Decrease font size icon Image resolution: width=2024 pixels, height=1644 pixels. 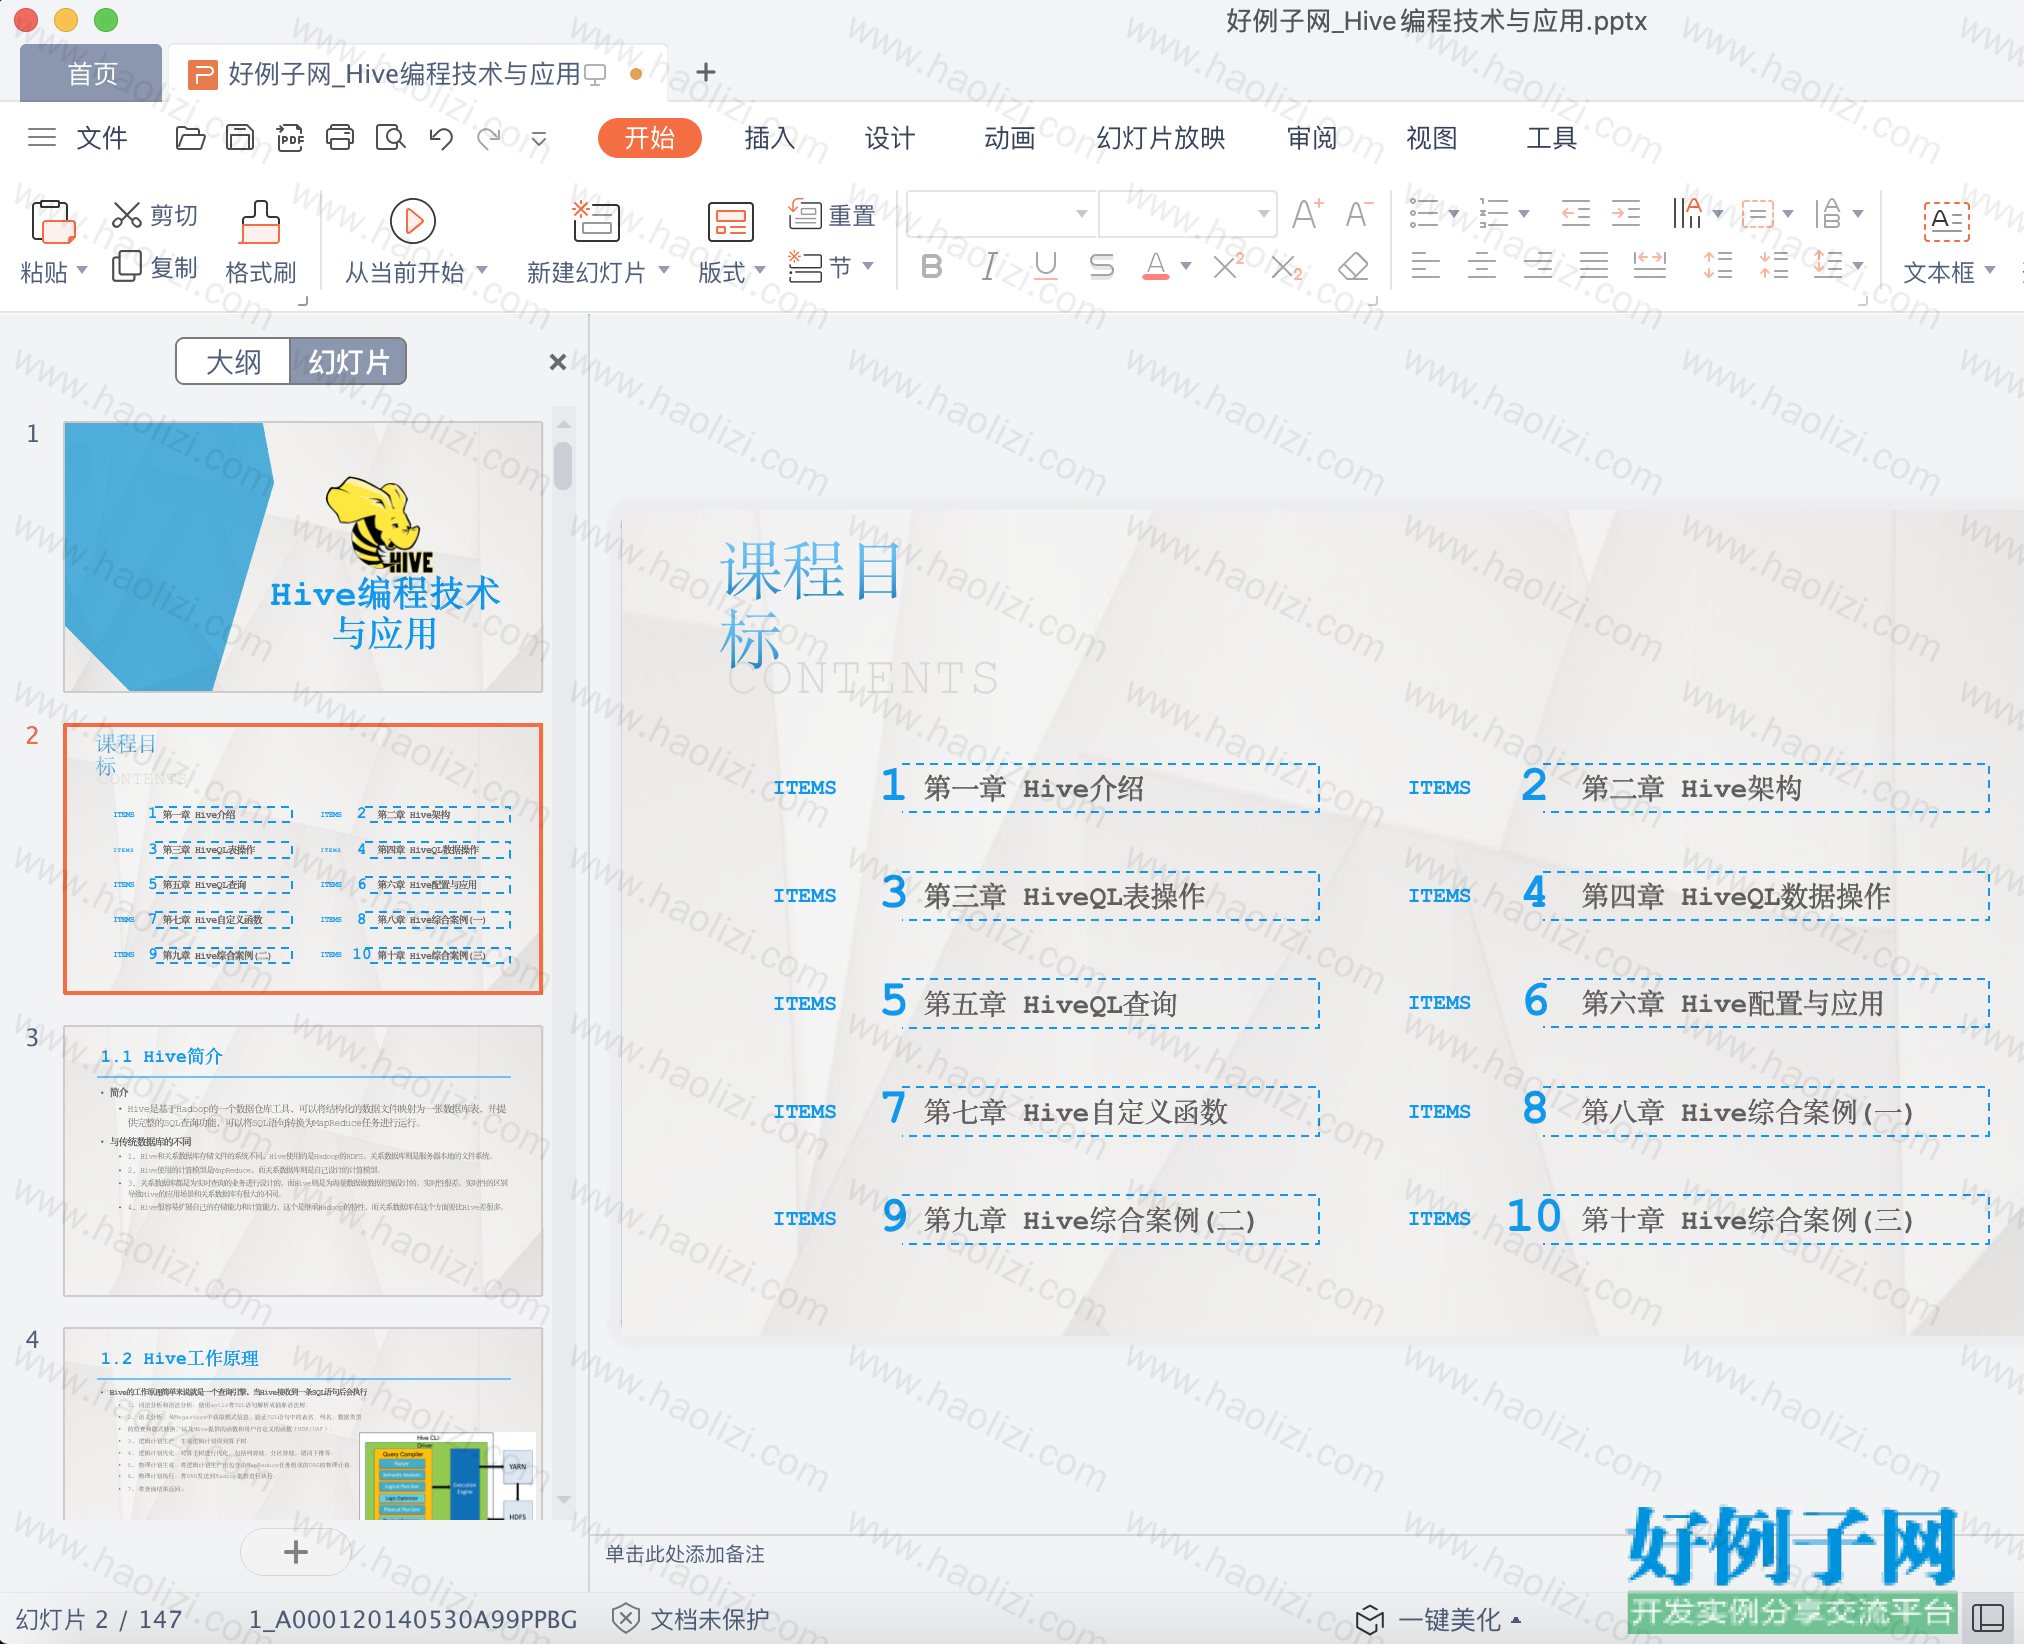pyautogui.click(x=1359, y=213)
